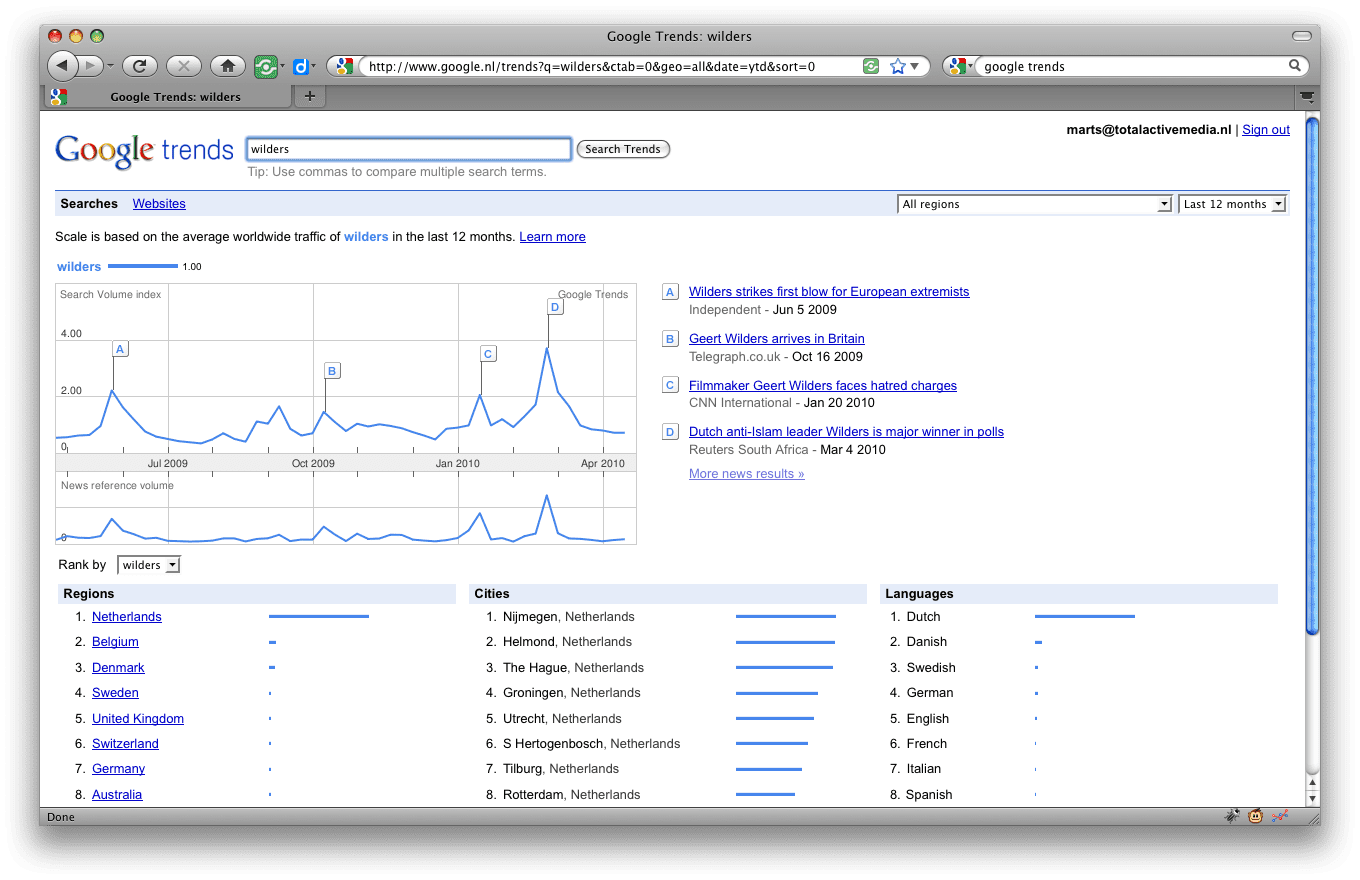This screenshot has height=880, width=1360.
Task: Click flag marker B on the chart
Action: 332,371
